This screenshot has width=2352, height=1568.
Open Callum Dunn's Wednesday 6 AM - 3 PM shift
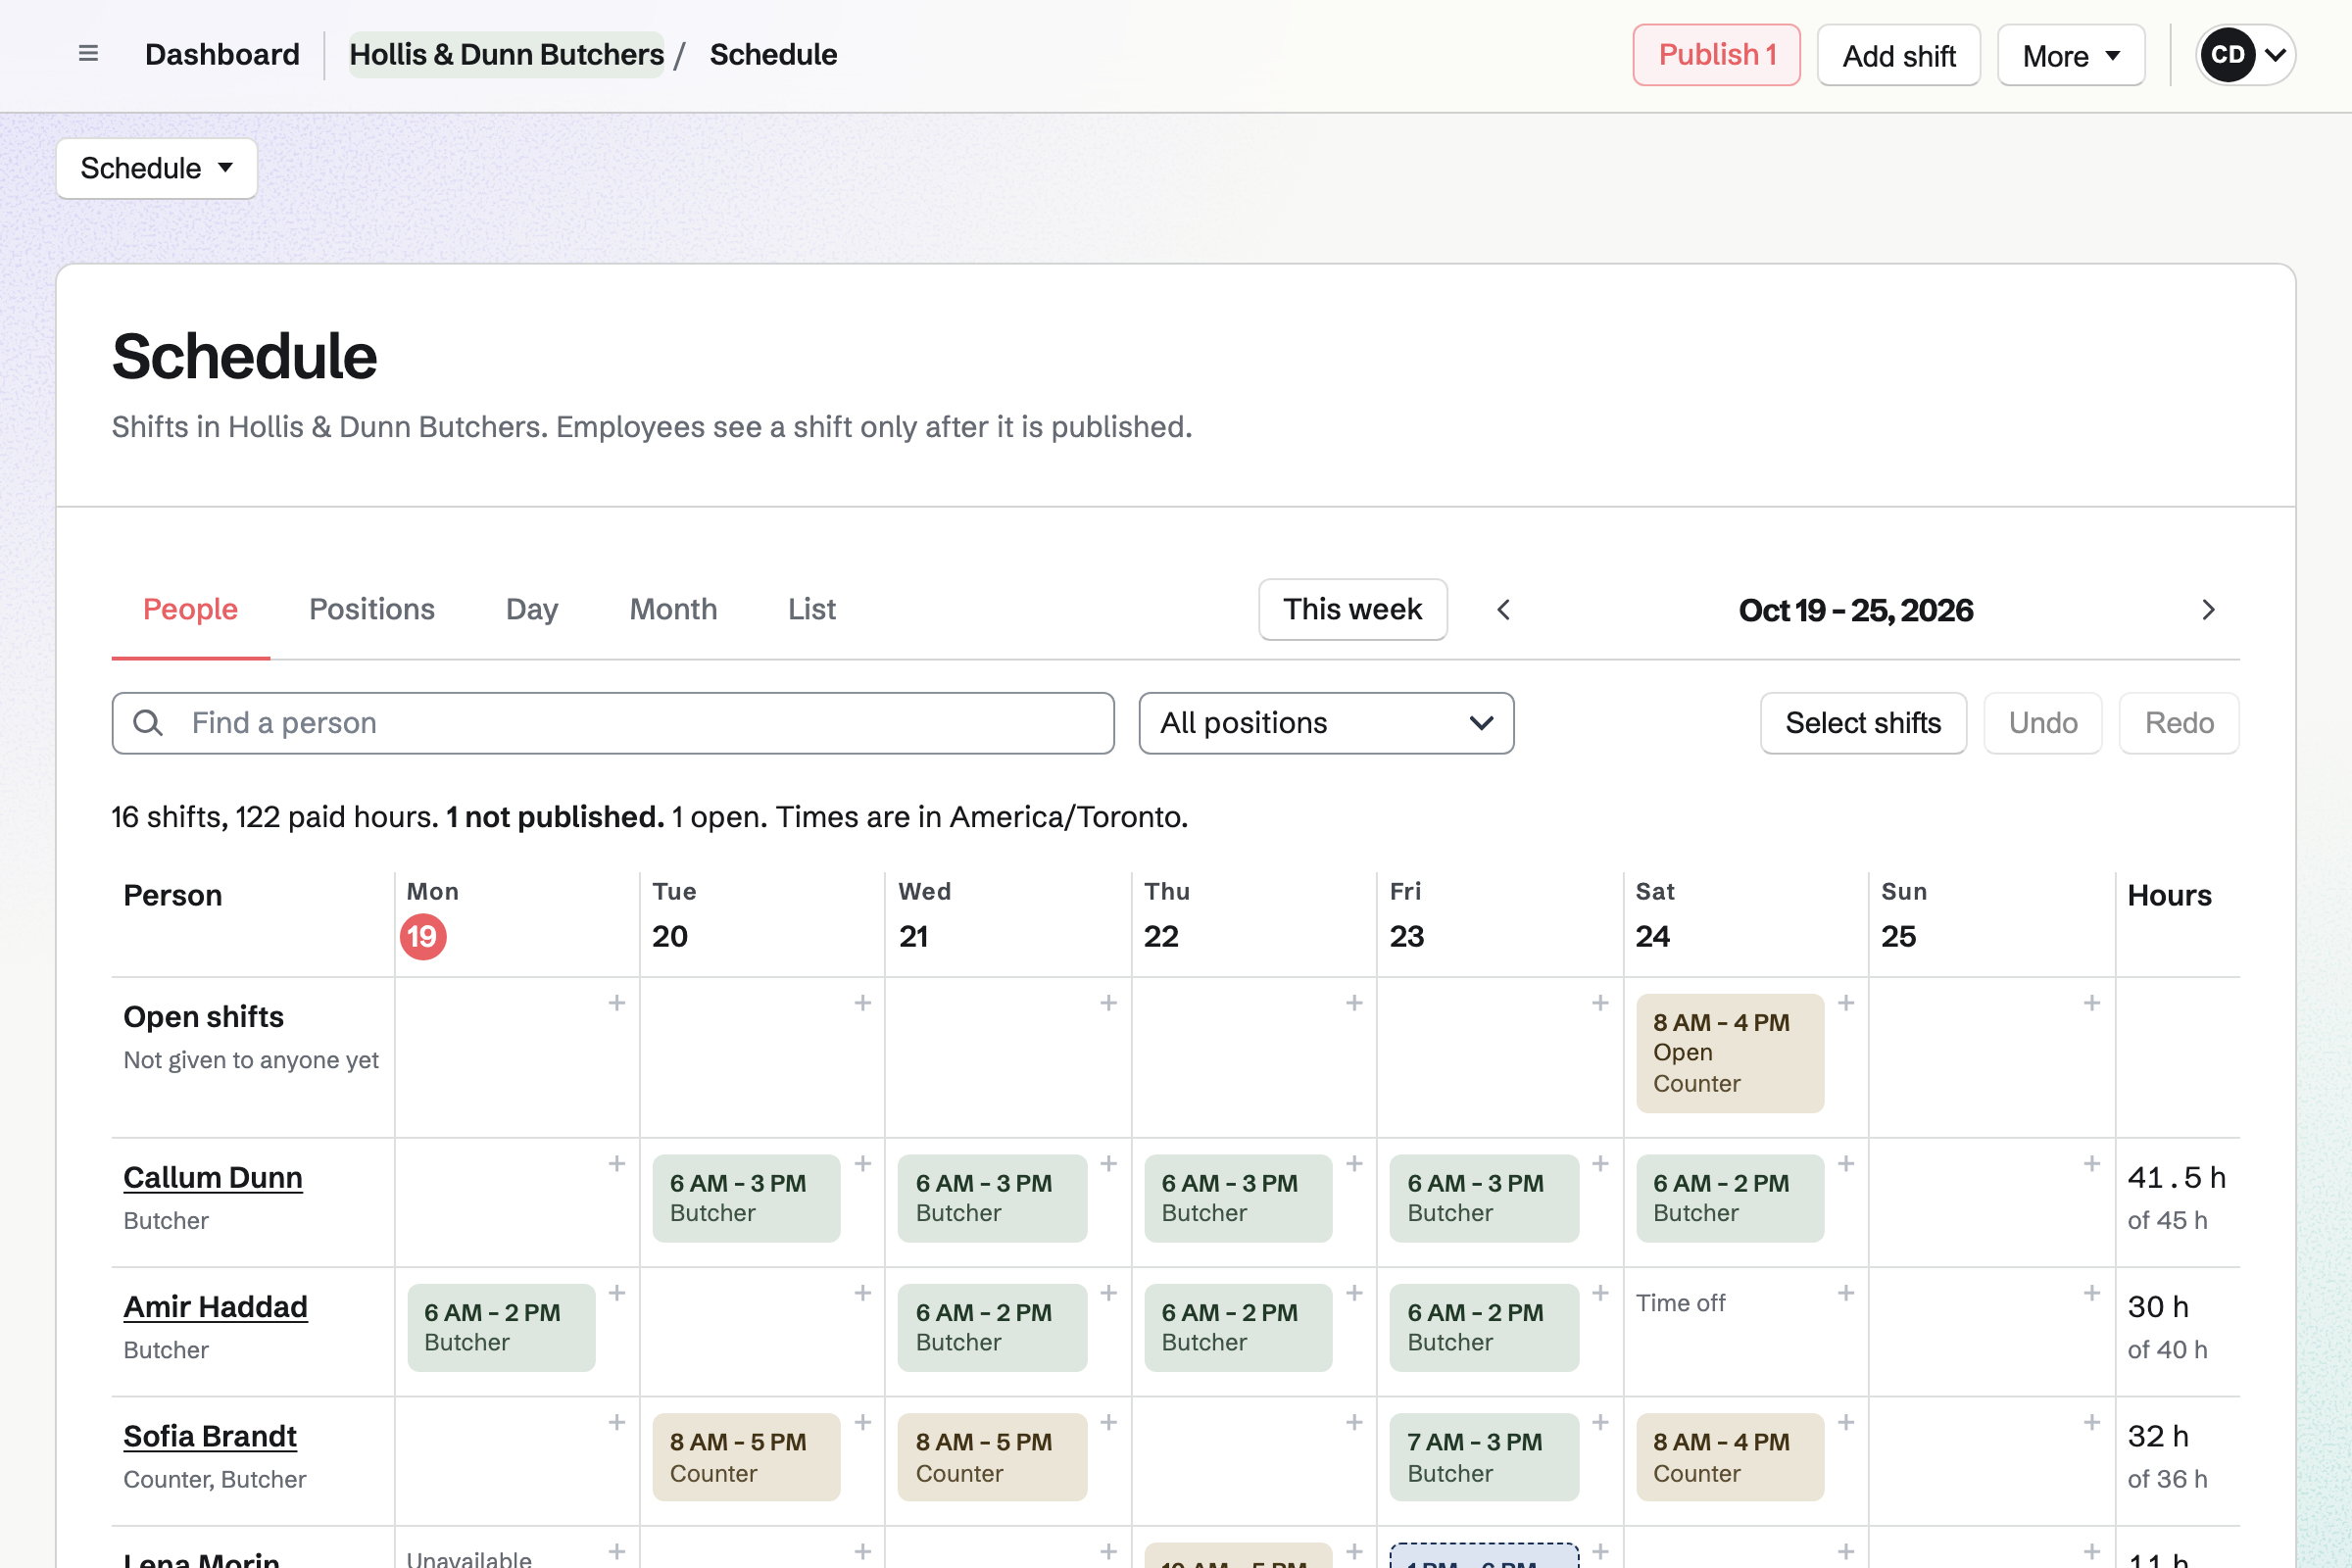coord(992,1198)
